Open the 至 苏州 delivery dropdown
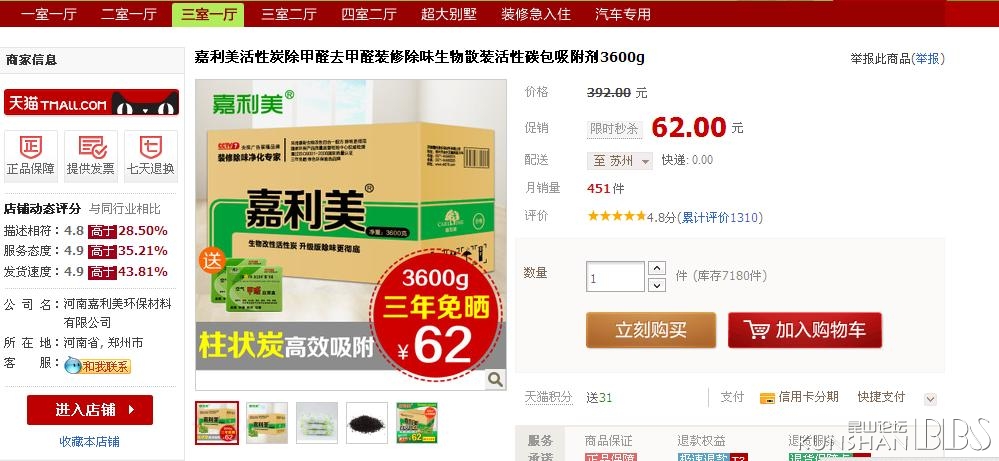 coord(620,161)
